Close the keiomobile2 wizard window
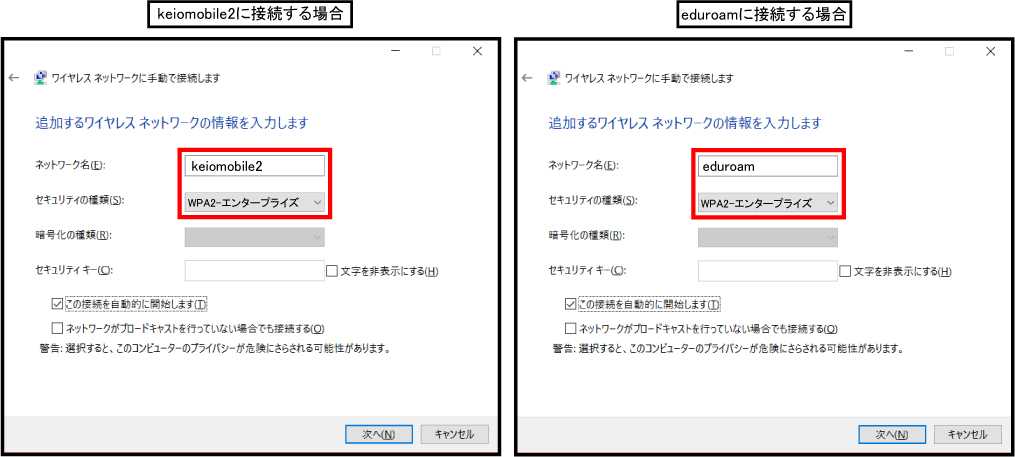Image resolution: width=1015 pixels, height=457 pixels. 477,51
